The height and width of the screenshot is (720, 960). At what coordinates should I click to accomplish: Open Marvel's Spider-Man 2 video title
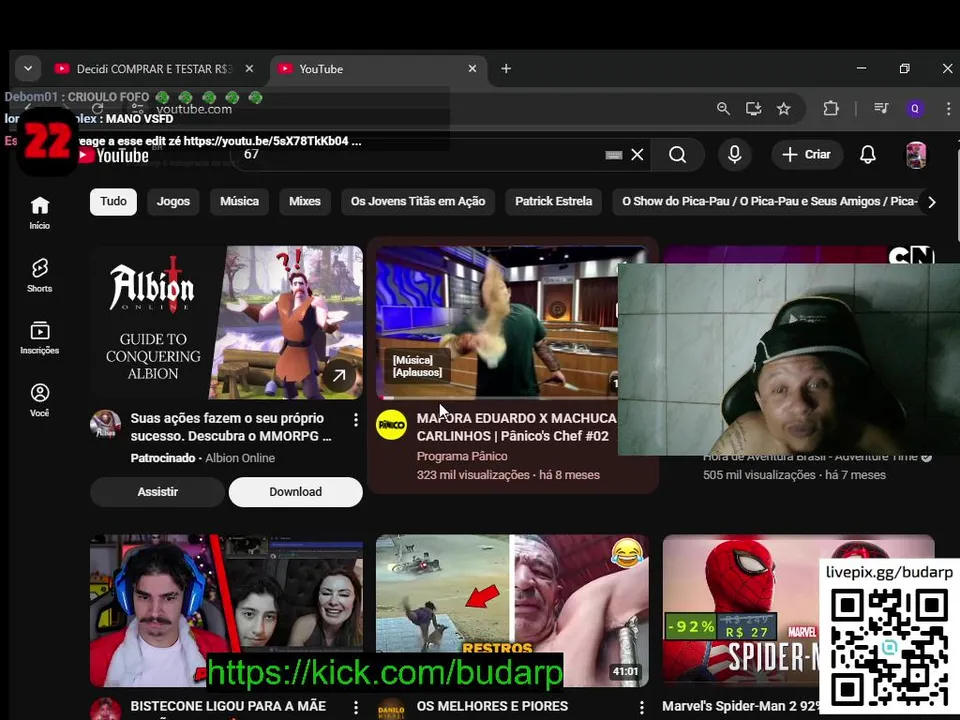pos(740,706)
